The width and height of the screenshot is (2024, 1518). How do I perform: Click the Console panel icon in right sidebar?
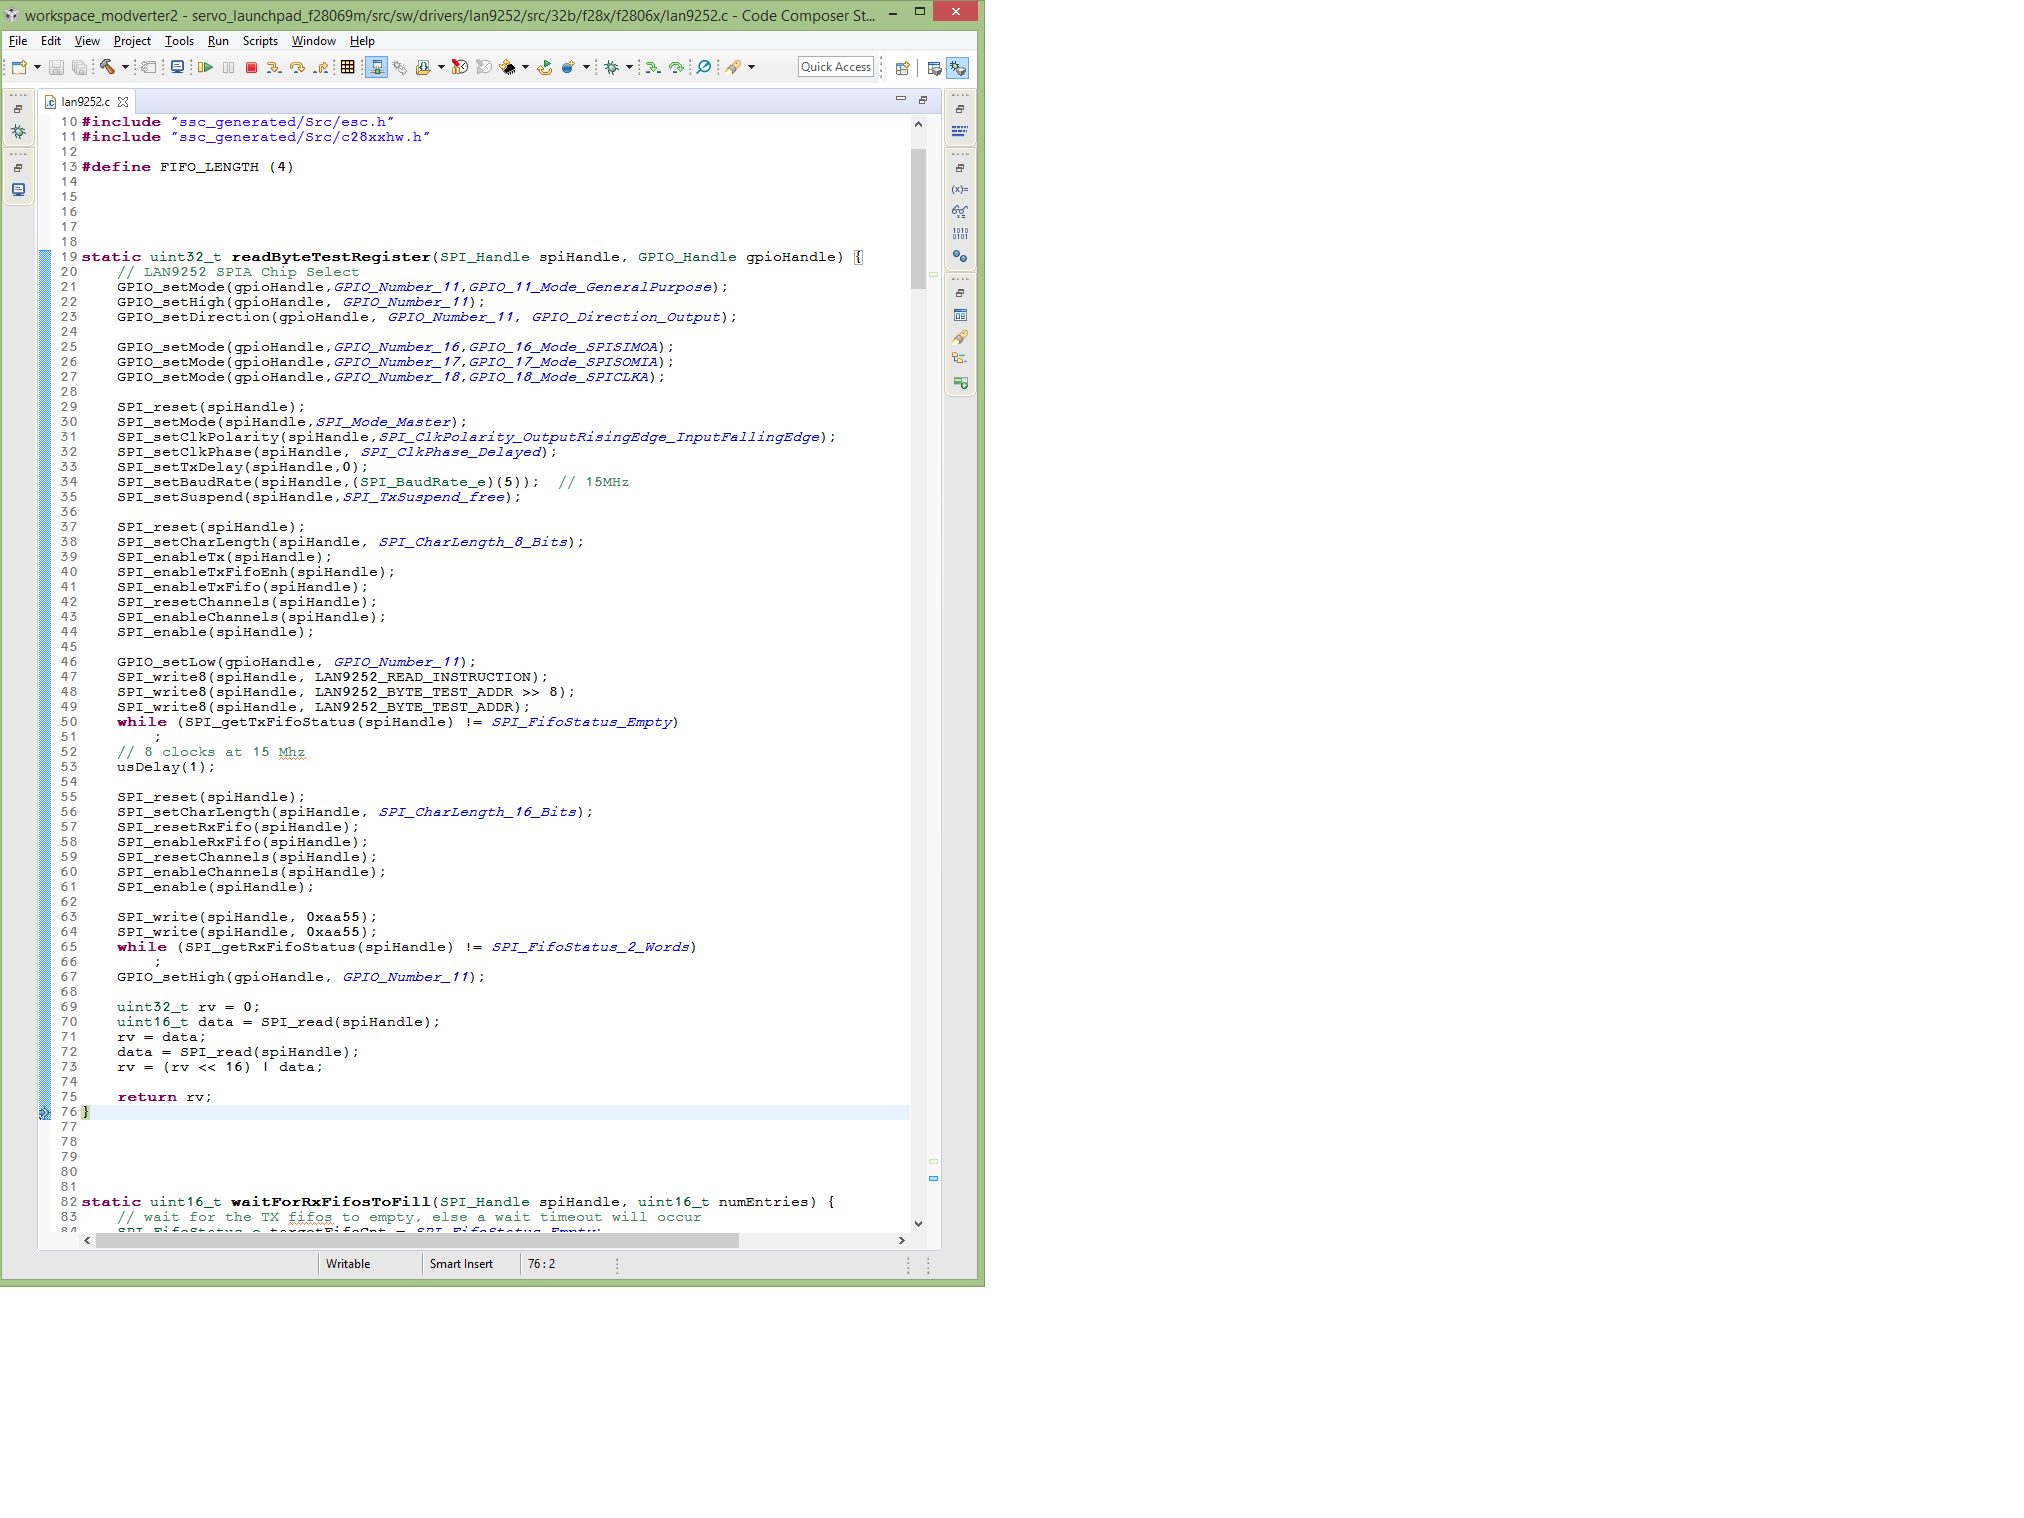pyautogui.click(x=960, y=315)
